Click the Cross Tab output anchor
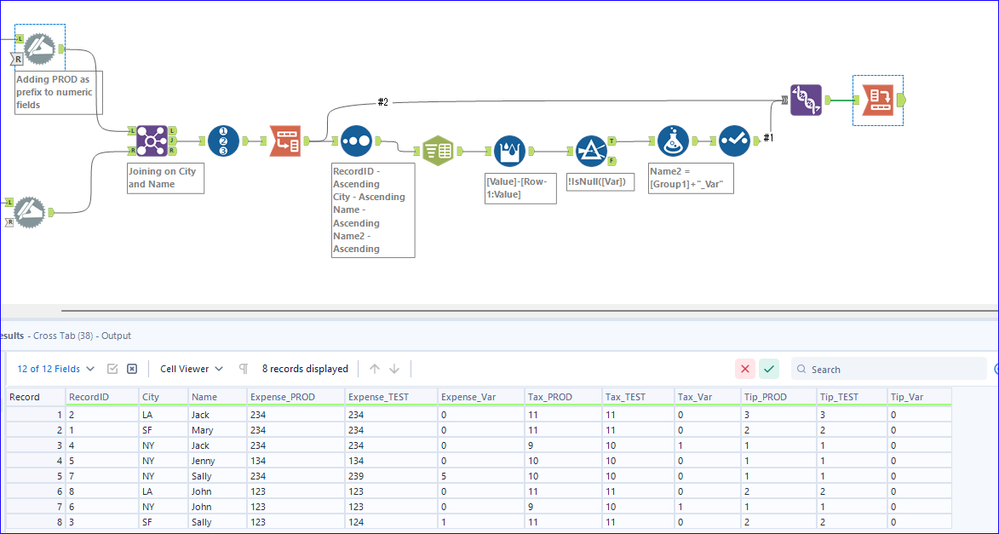 [901, 100]
